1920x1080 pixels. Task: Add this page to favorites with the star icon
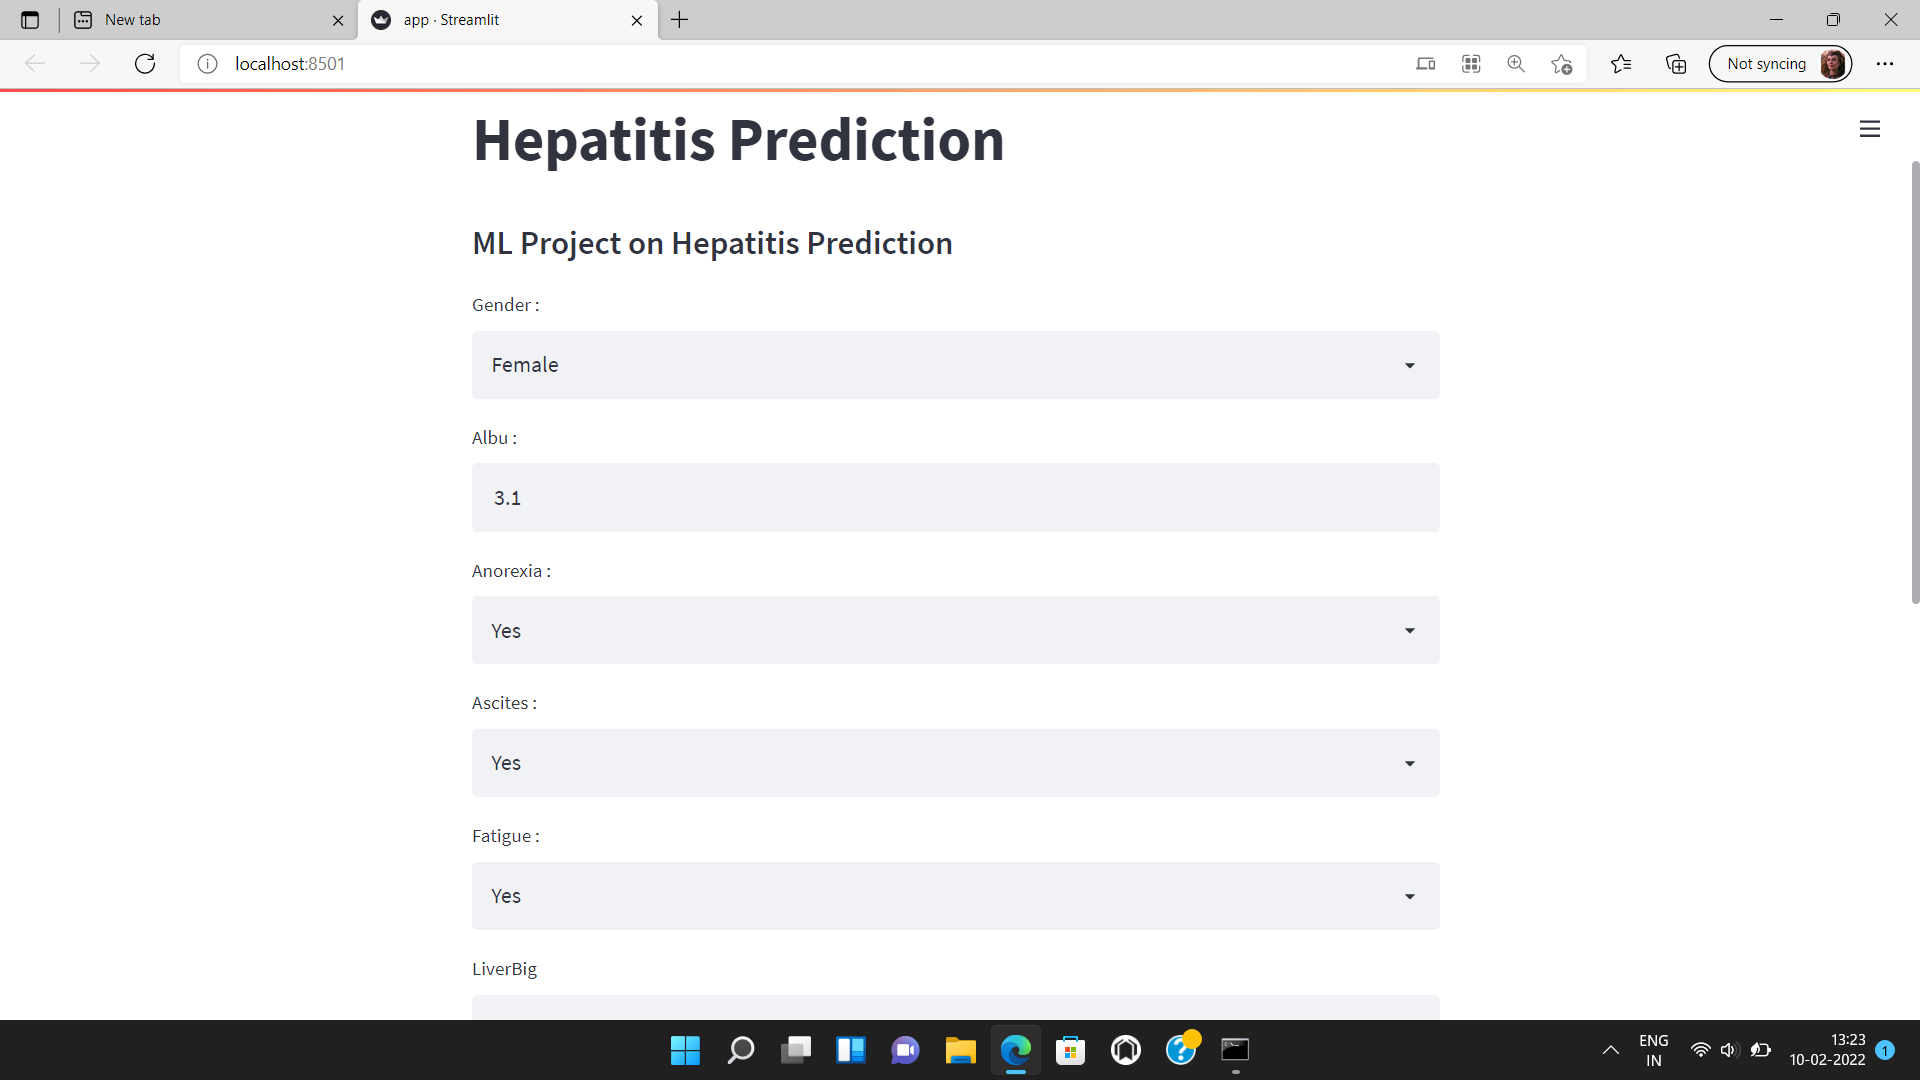(1561, 63)
